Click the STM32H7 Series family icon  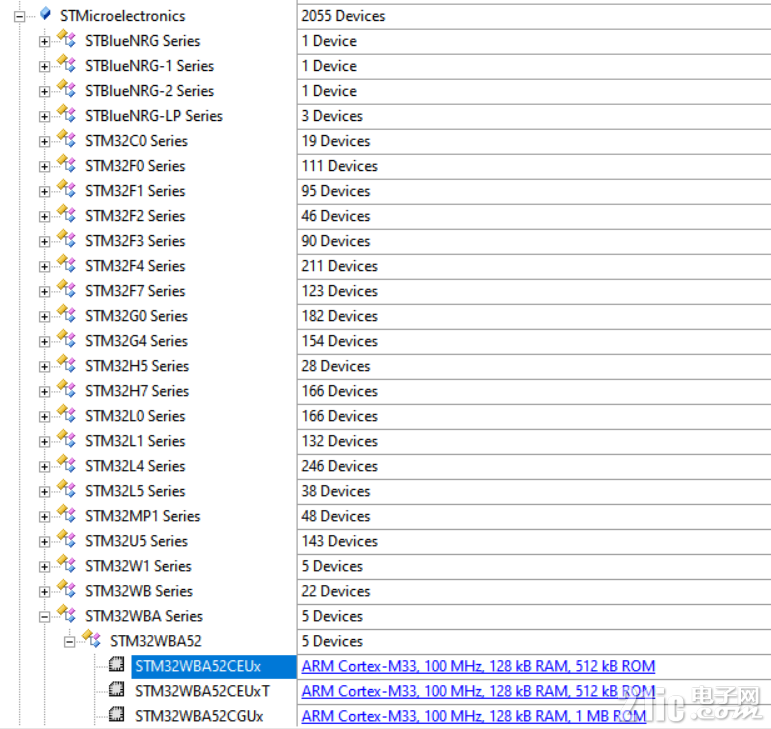click(x=66, y=389)
